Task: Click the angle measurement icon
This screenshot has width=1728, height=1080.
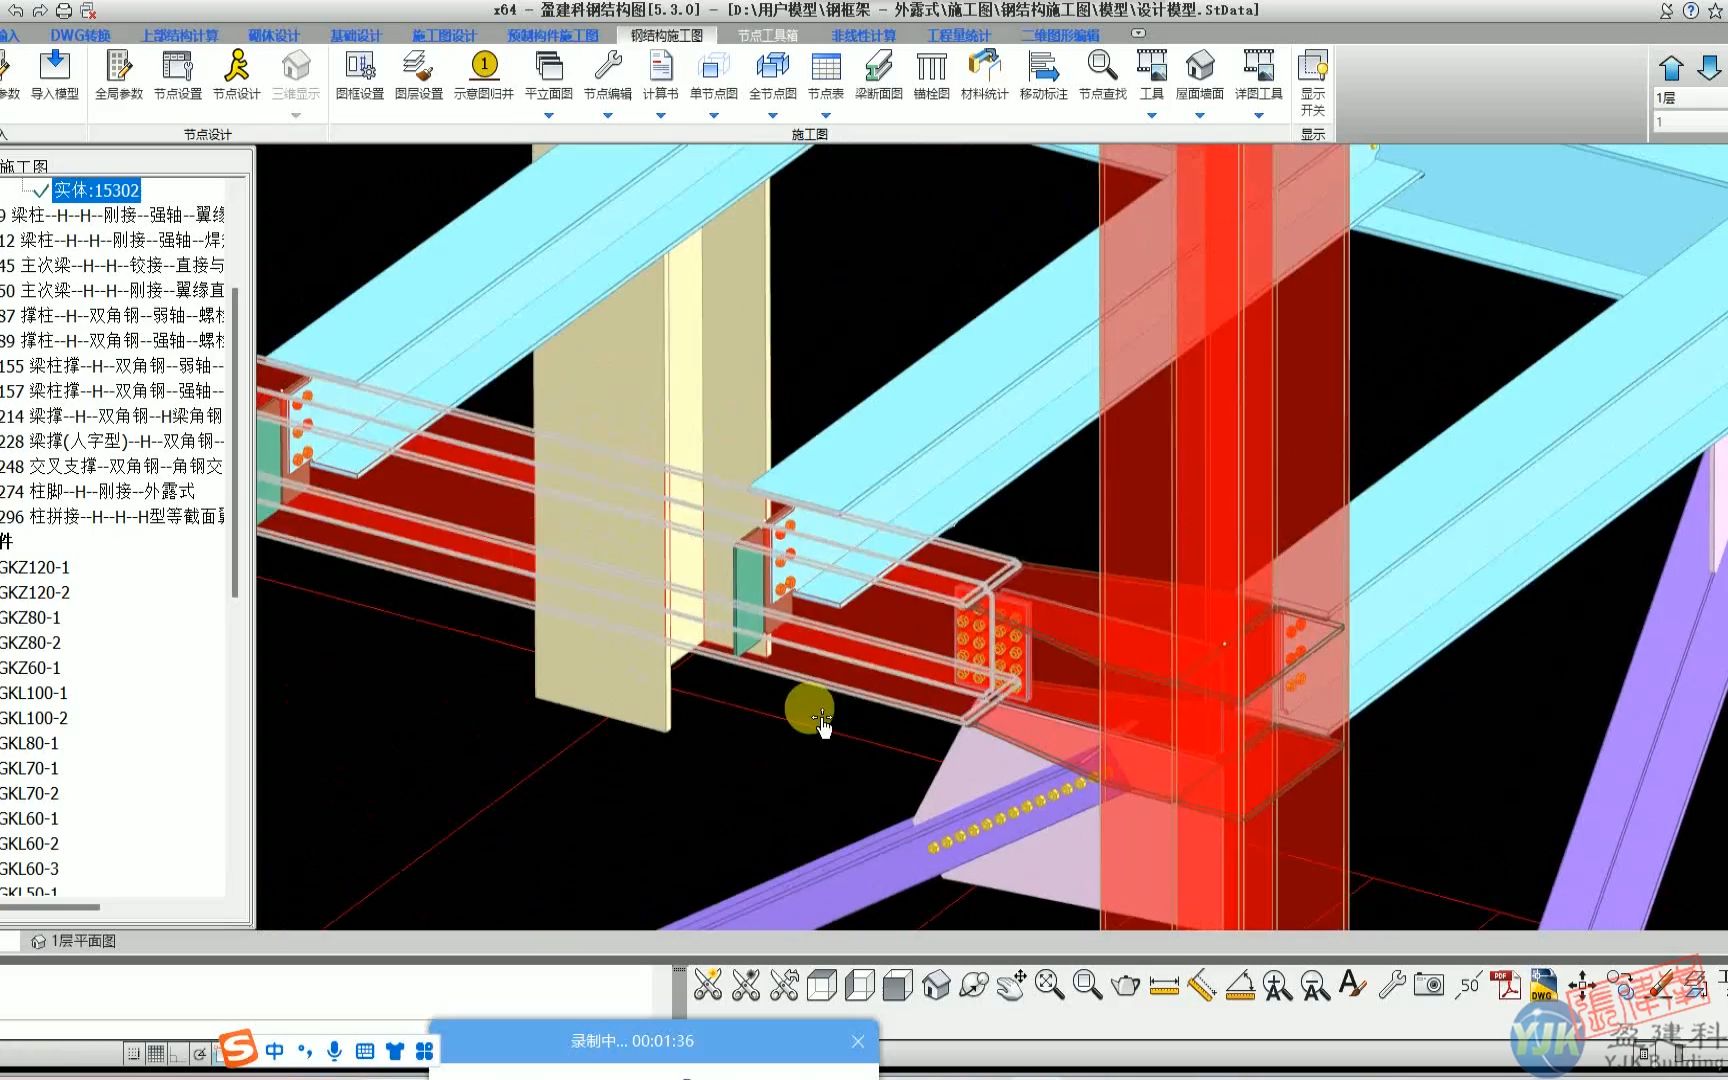Action: pyautogui.click(x=1240, y=986)
